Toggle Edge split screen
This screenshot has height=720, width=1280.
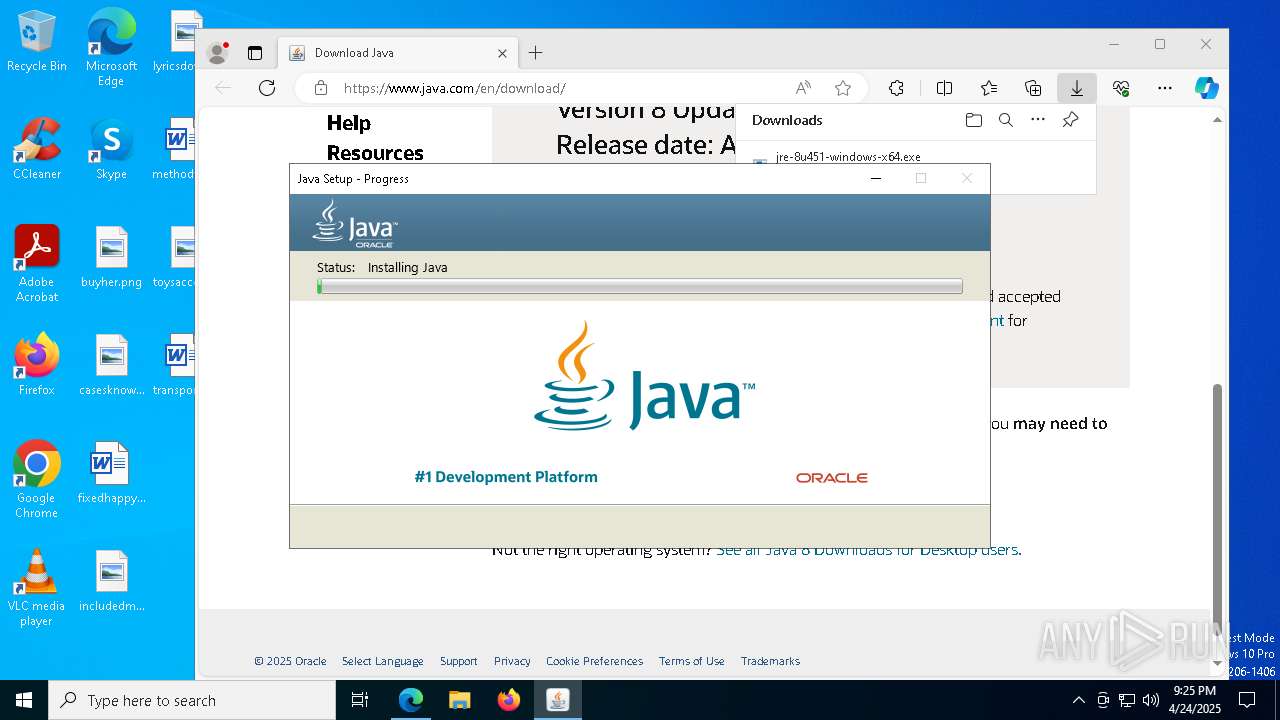pyautogui.click(x=944, y=88)
